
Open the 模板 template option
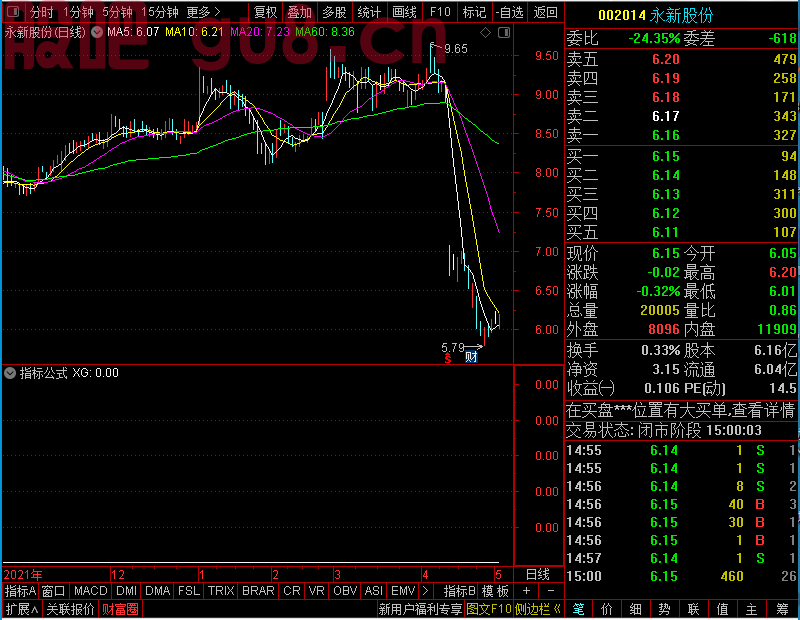tap(495, 591)
